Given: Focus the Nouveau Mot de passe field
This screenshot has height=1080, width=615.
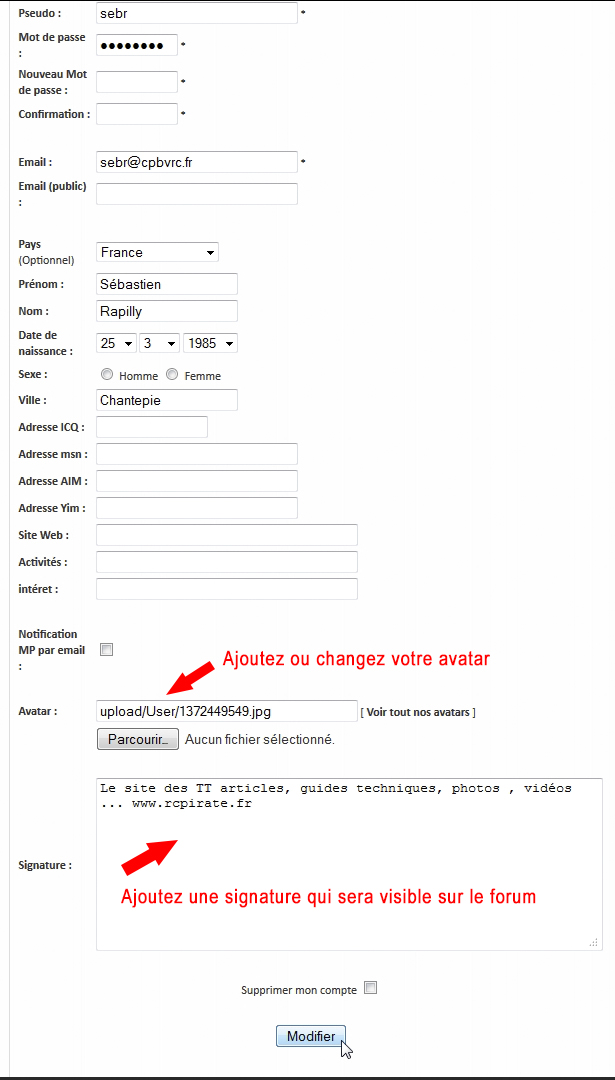Looking at the screenshot, I should (x=137, y=82).
